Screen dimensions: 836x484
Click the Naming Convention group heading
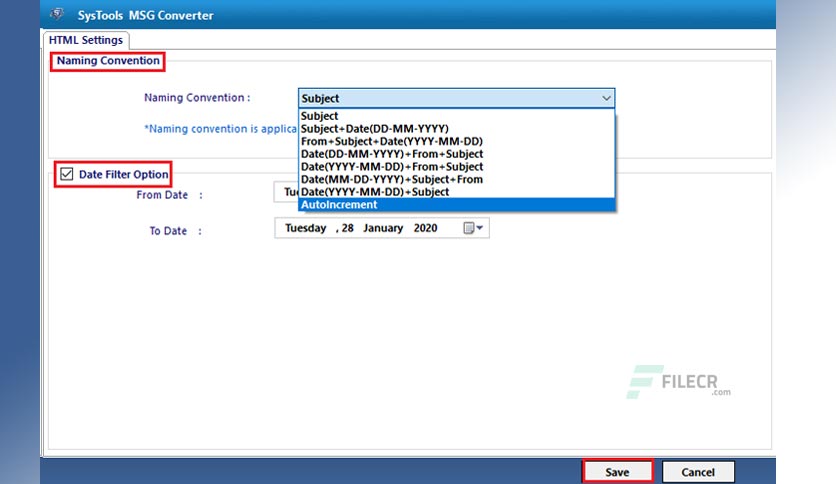coord(108,61)
